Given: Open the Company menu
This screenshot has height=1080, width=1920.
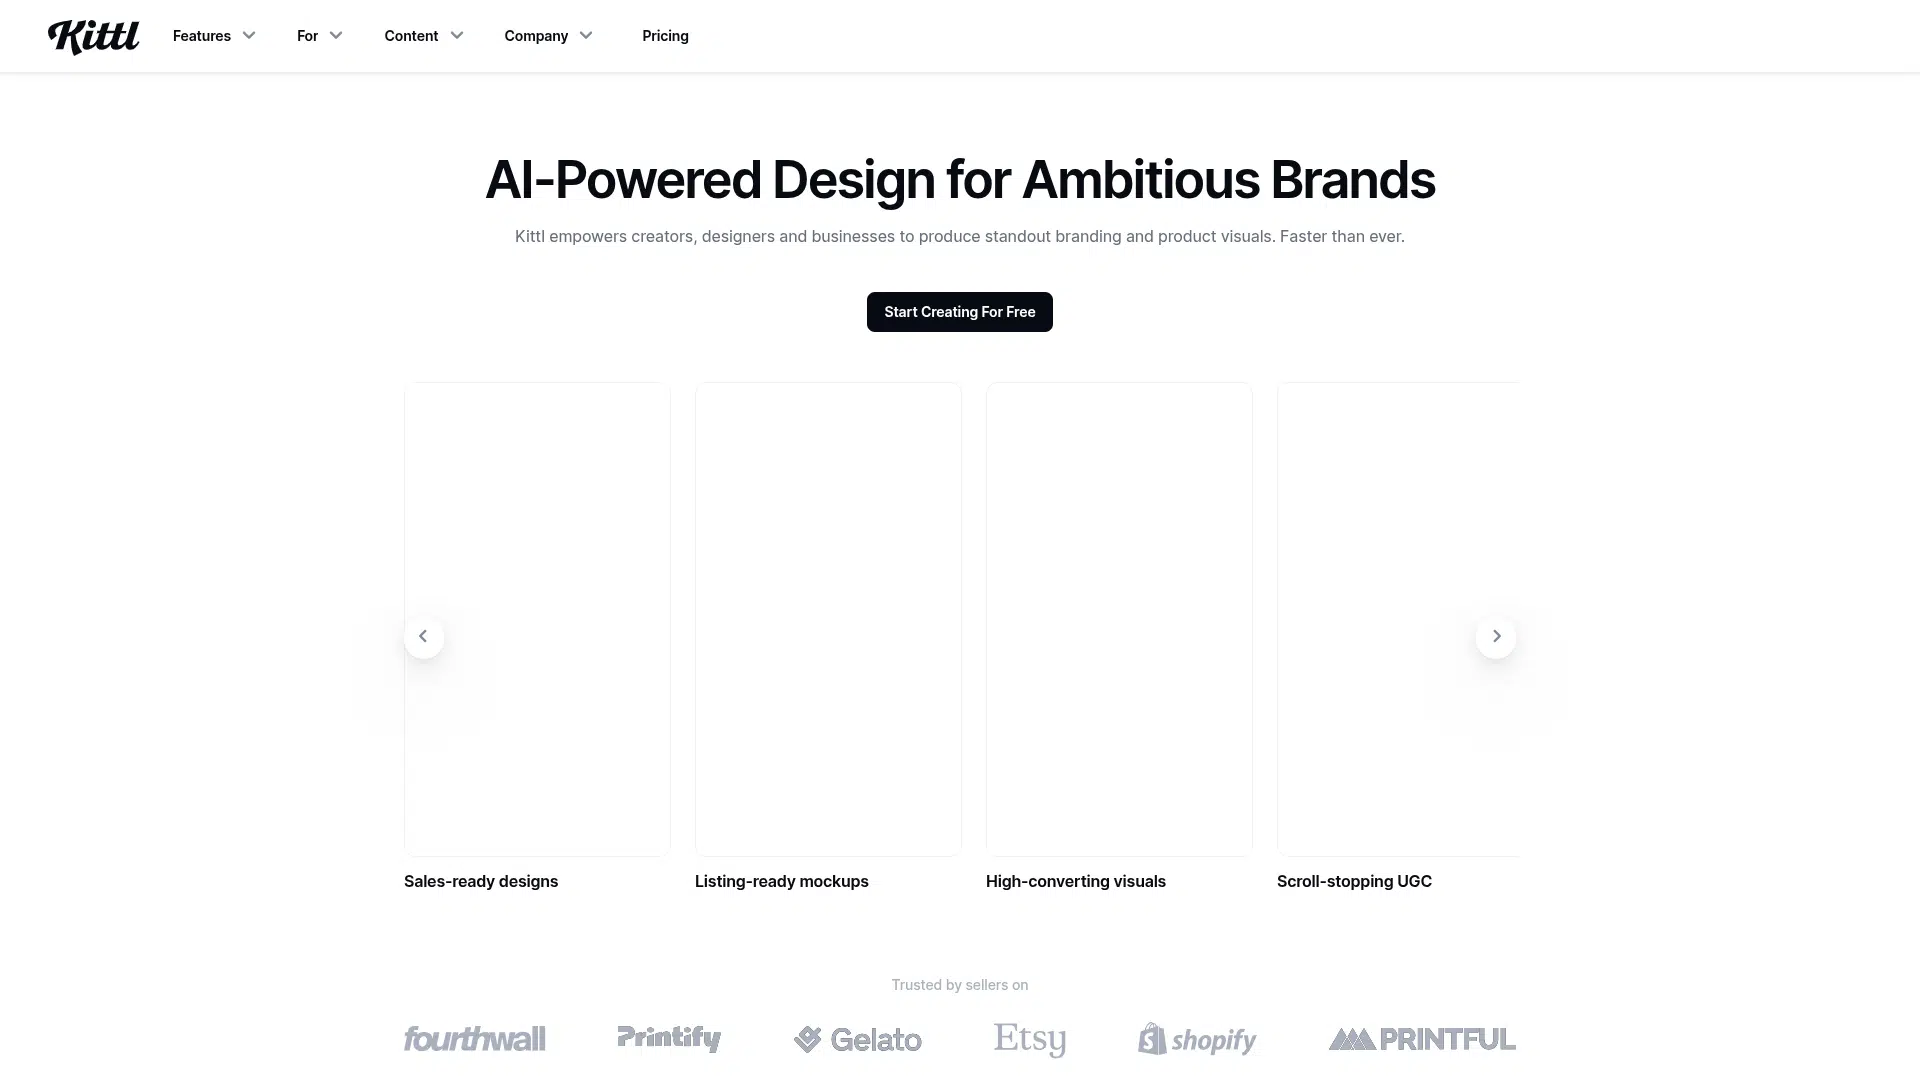Looking at the screenshot, I should coord(548,36).
